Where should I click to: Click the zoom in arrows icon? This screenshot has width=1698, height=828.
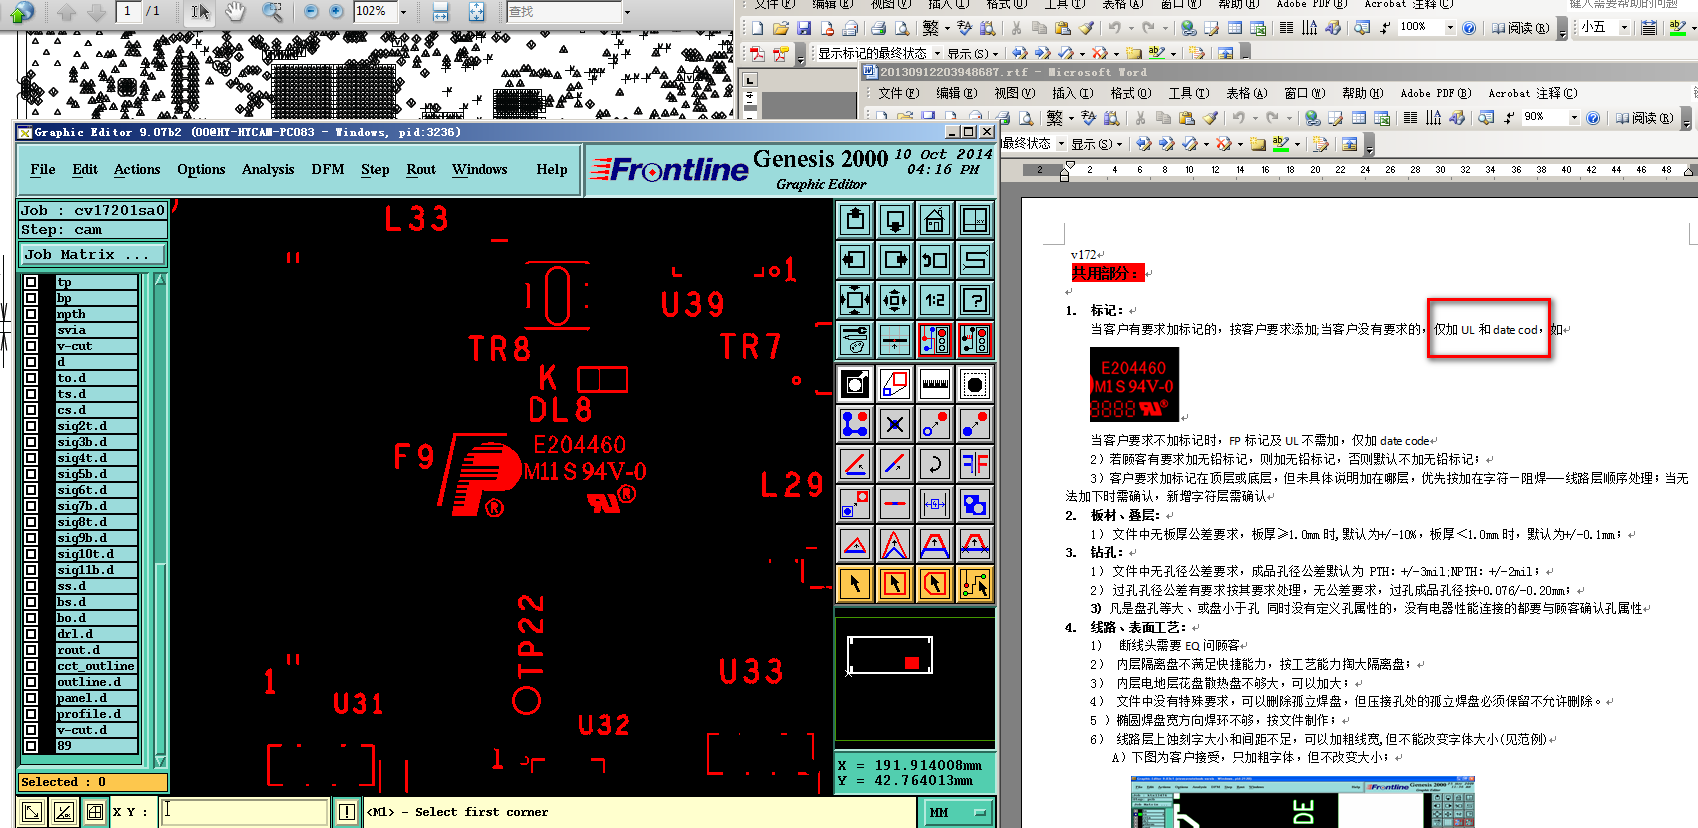click(x=855, y=299)
